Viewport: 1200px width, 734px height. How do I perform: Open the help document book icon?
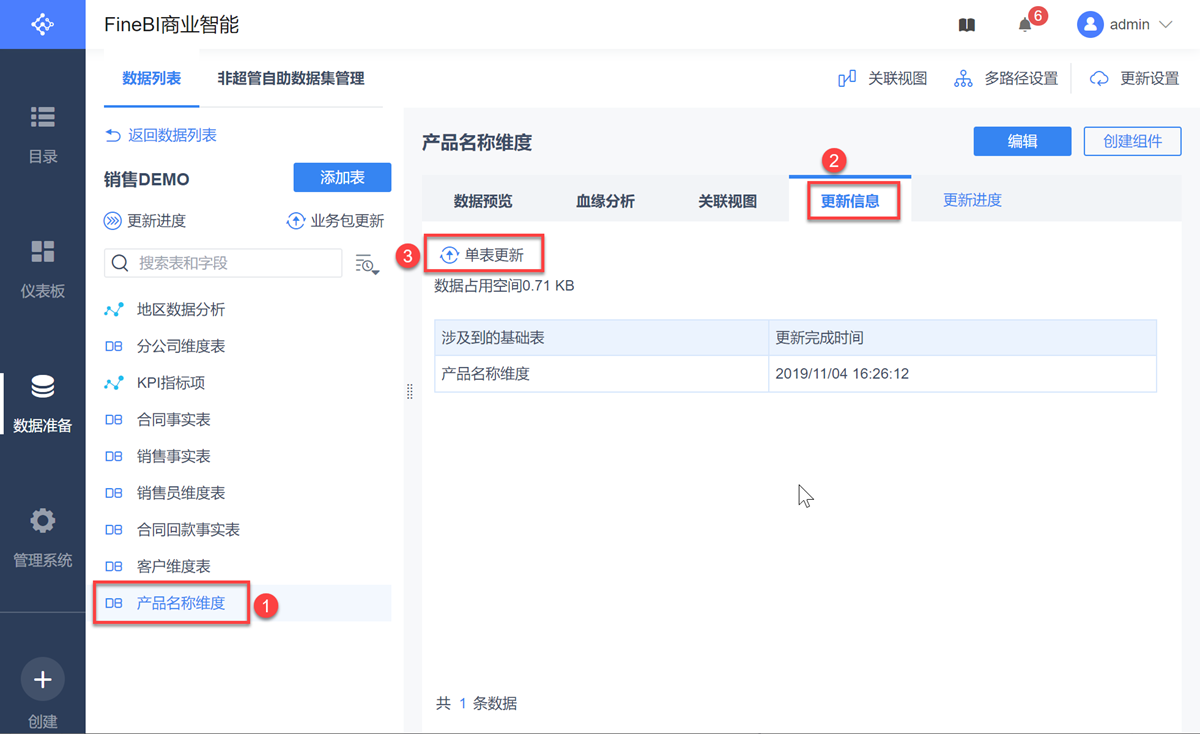[x=967, y=25]
